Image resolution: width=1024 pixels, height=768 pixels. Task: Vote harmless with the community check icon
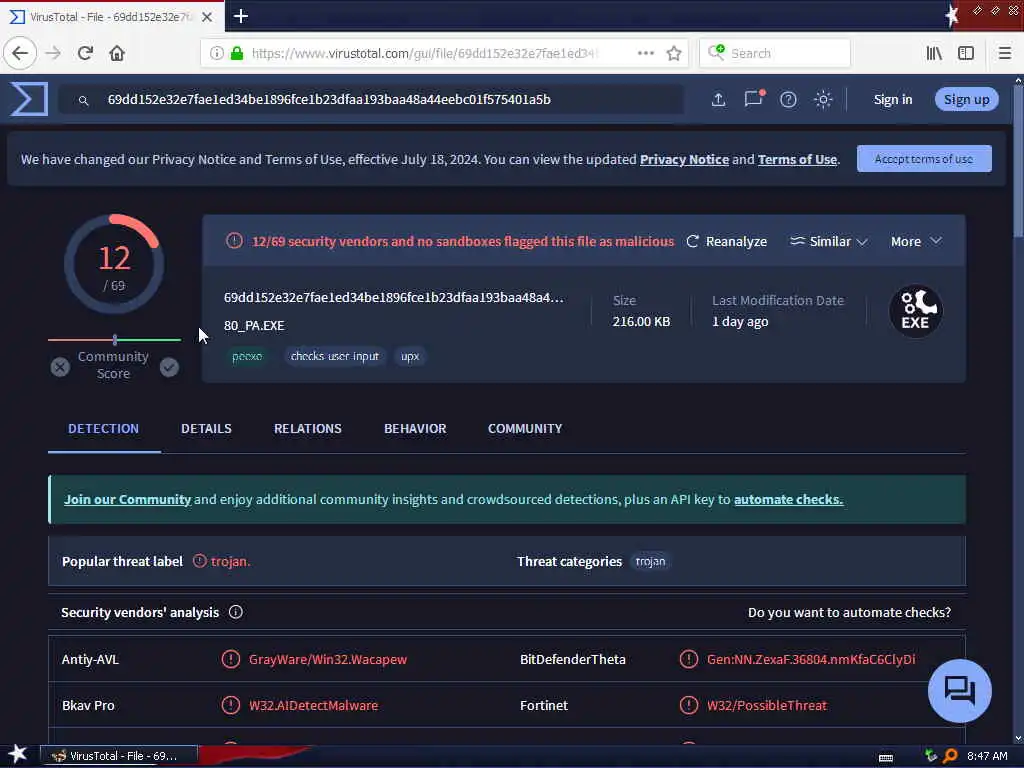pyautogui.click(x=169, y=367)
